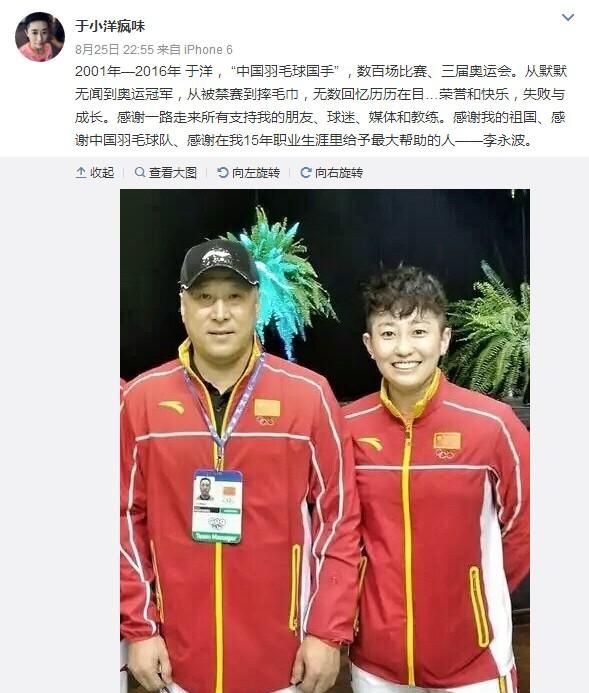Click the Team Manager badge in photo
The height and width of the screenshot is (693, 589).
pos(217,506)
